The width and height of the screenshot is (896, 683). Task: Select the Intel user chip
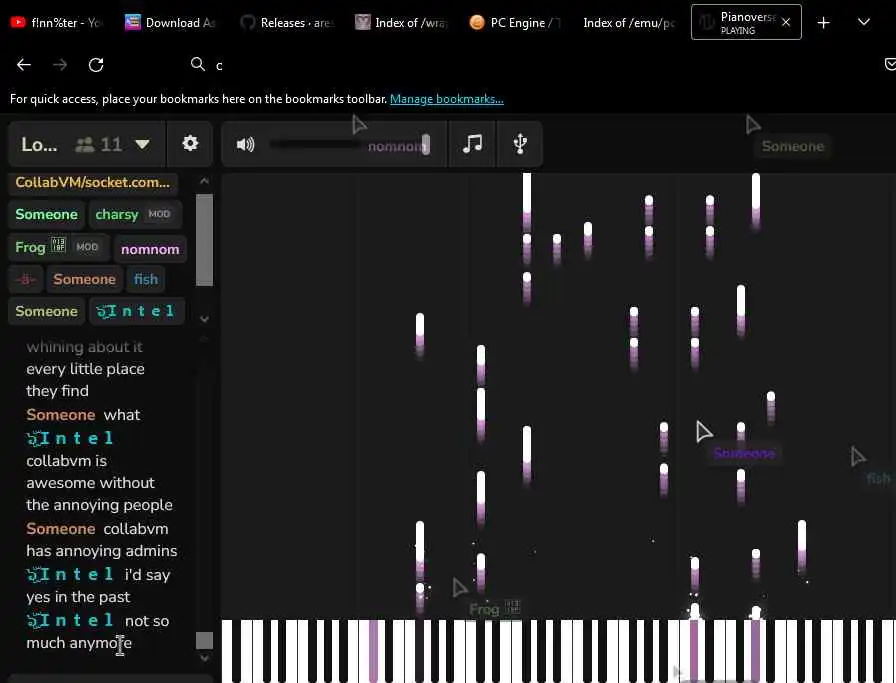coord(136,311)
